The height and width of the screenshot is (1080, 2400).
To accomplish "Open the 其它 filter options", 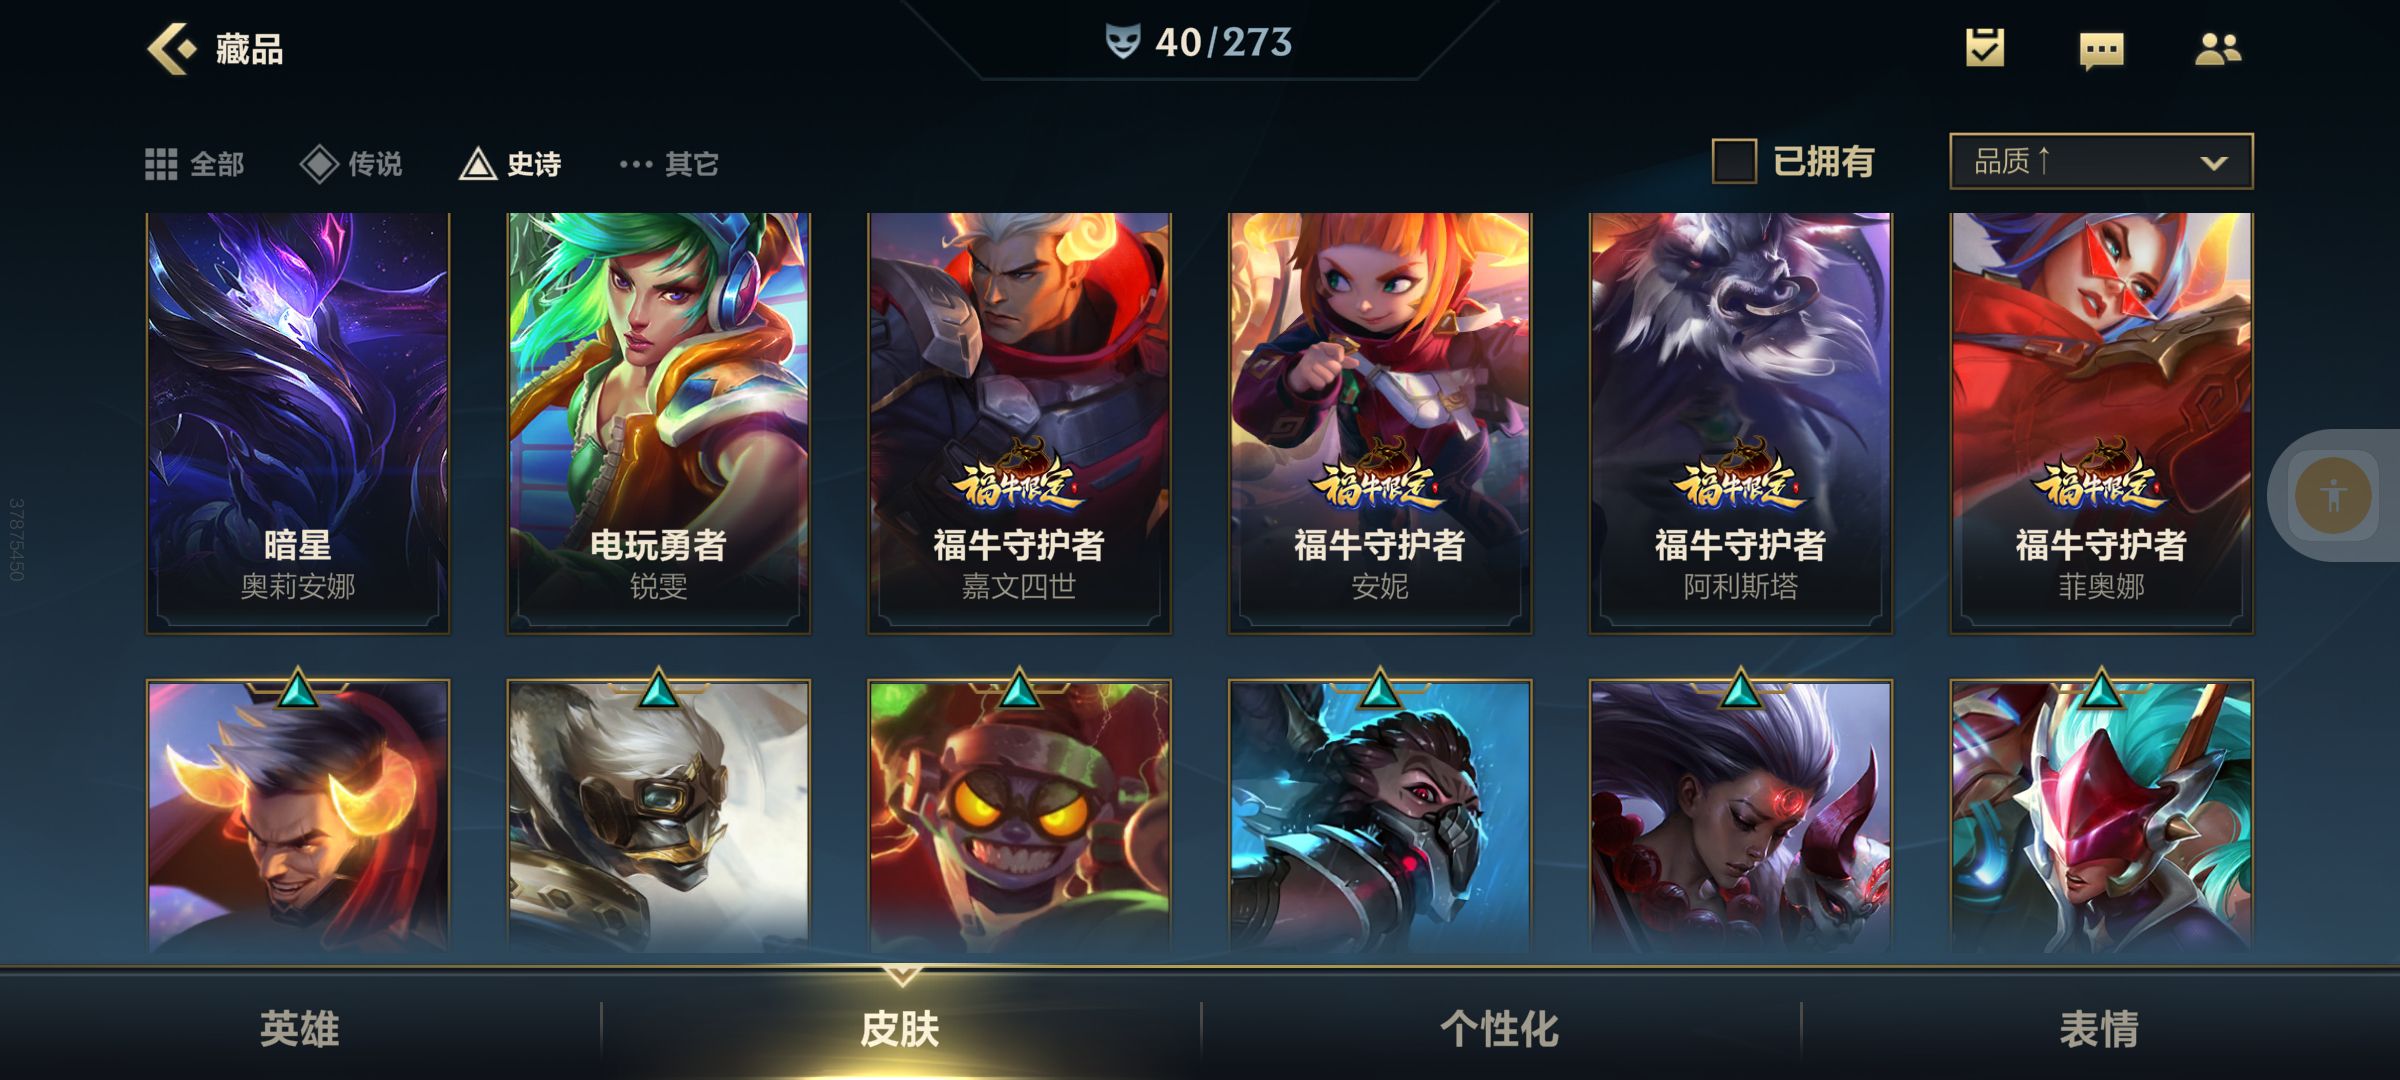I will point(669,164).
